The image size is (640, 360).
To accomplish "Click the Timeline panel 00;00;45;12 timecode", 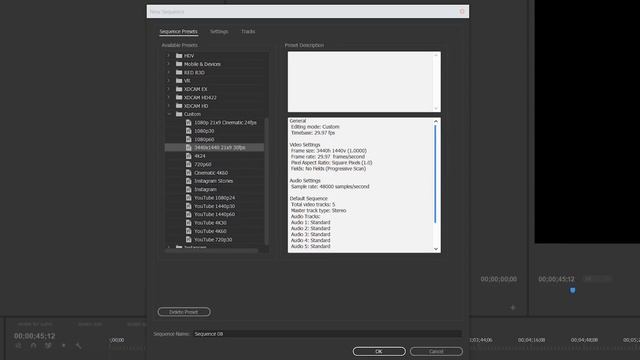I will point(34,336).
